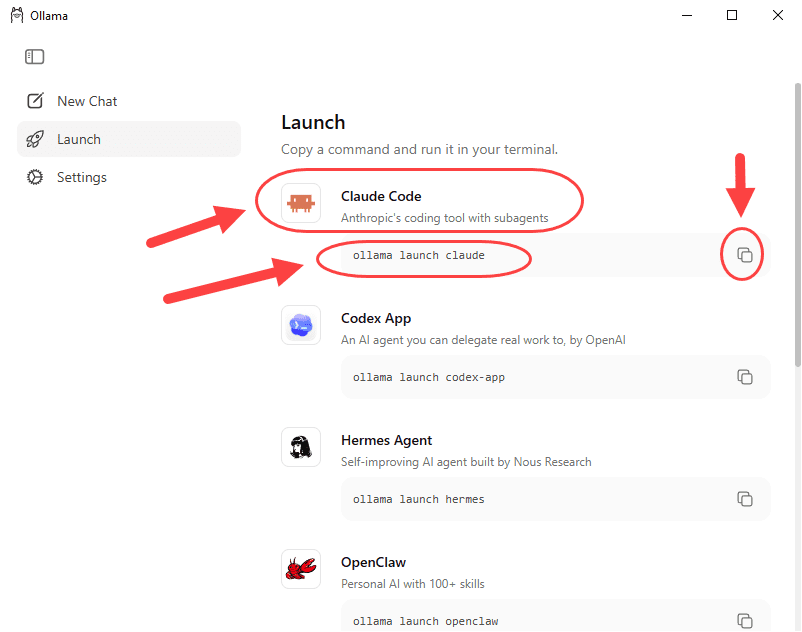Maximize the Ollama window
Screen dimensions: 802x632
click(x=732, y=15)
